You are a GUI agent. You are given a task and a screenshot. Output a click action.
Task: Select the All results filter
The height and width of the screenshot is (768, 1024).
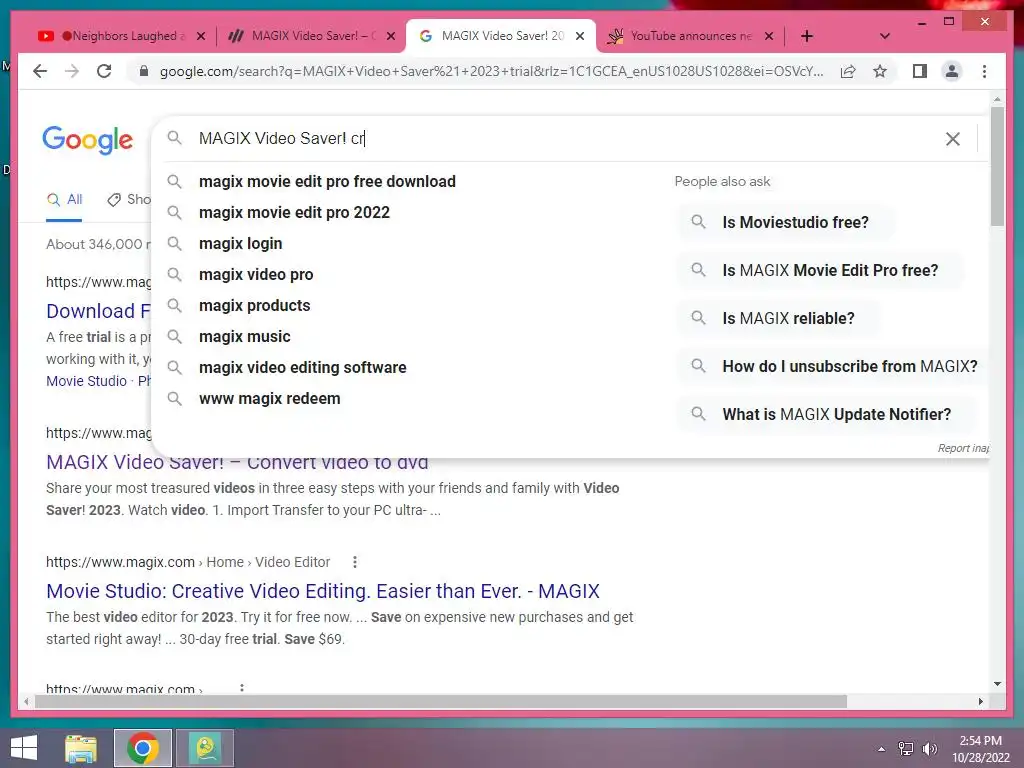tap(65, 200)
